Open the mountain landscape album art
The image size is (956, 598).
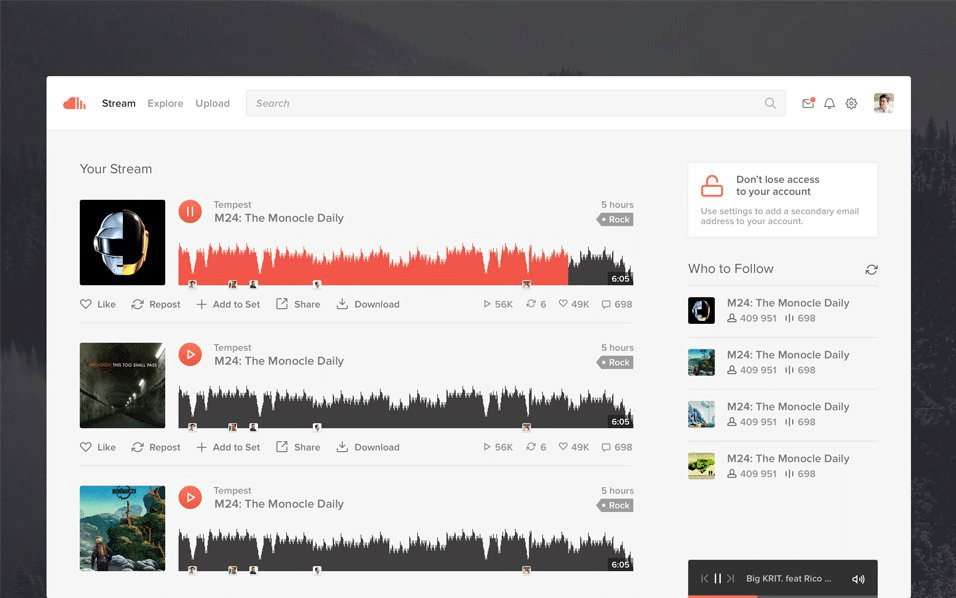pos(122,528)
